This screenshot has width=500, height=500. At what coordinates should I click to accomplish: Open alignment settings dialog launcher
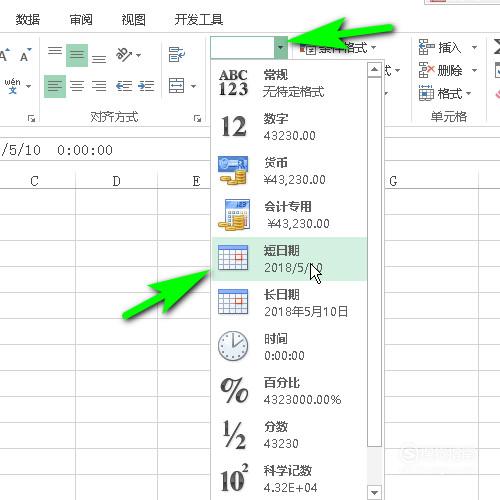[197, 118]
